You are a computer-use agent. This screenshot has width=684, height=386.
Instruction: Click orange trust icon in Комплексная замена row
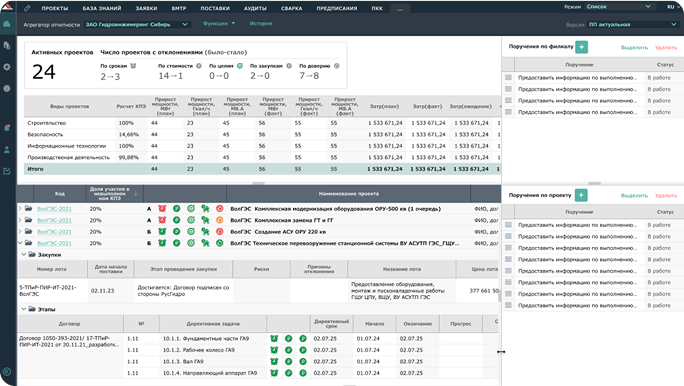click(x=220, y=220)
